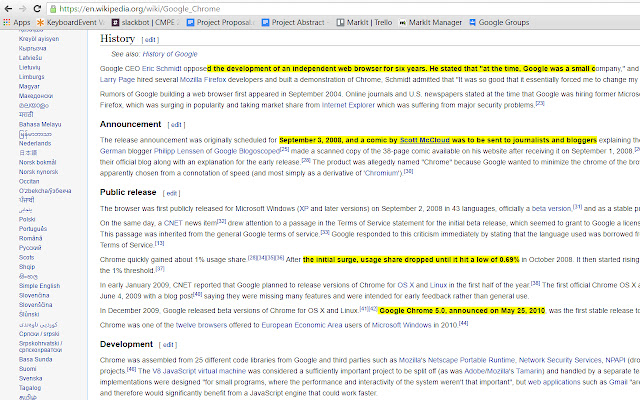
Task: Open Project Abstract bookmark
Action: (295, 22)
